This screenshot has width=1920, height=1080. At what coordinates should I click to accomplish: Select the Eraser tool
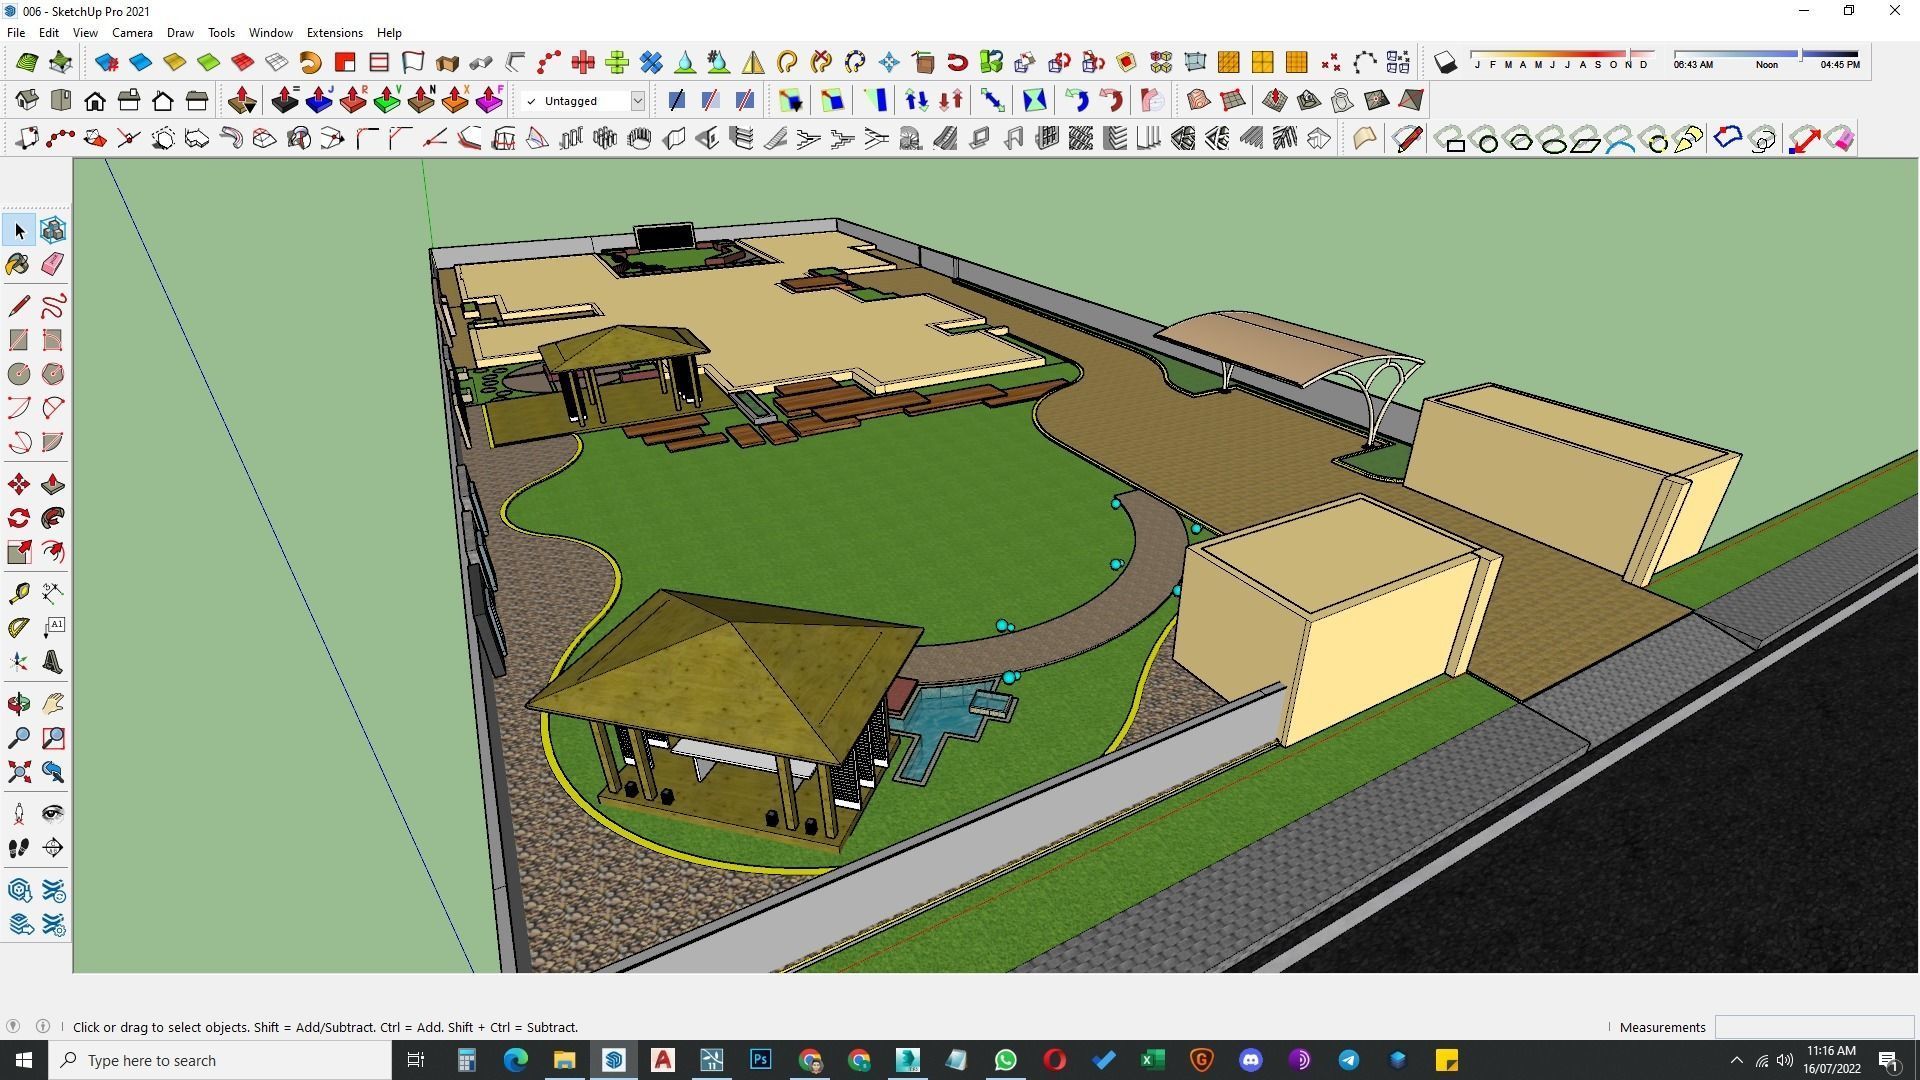(x=53, y=264)
